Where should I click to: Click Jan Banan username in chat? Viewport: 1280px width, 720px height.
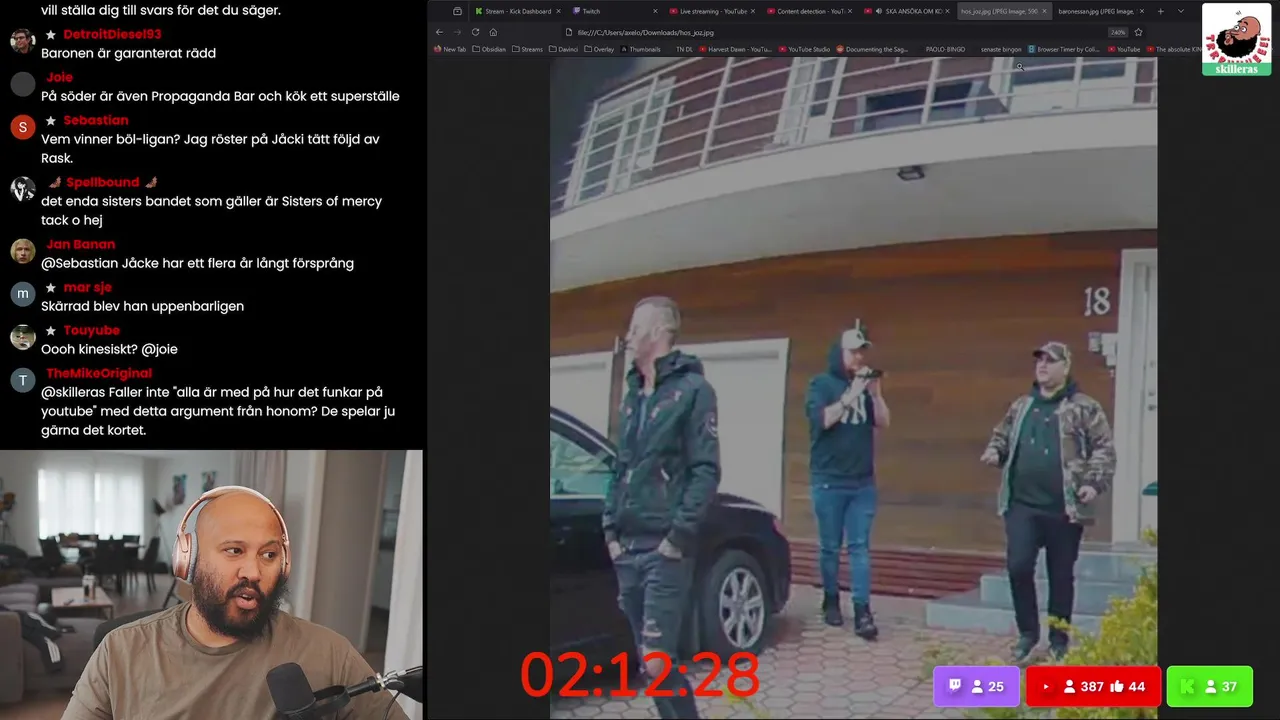click(80, 244)
